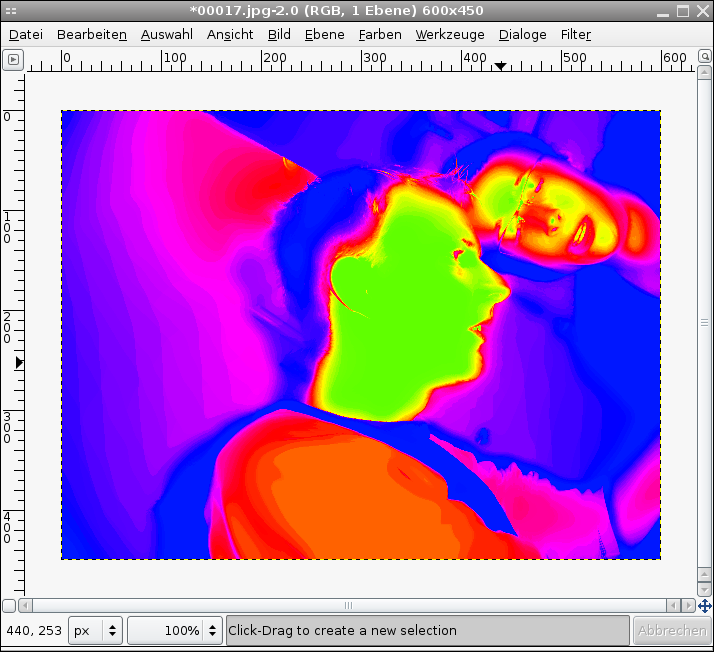
Task: Click the zoom-on-resize magnifier icon
Action: tap(704, 56)
